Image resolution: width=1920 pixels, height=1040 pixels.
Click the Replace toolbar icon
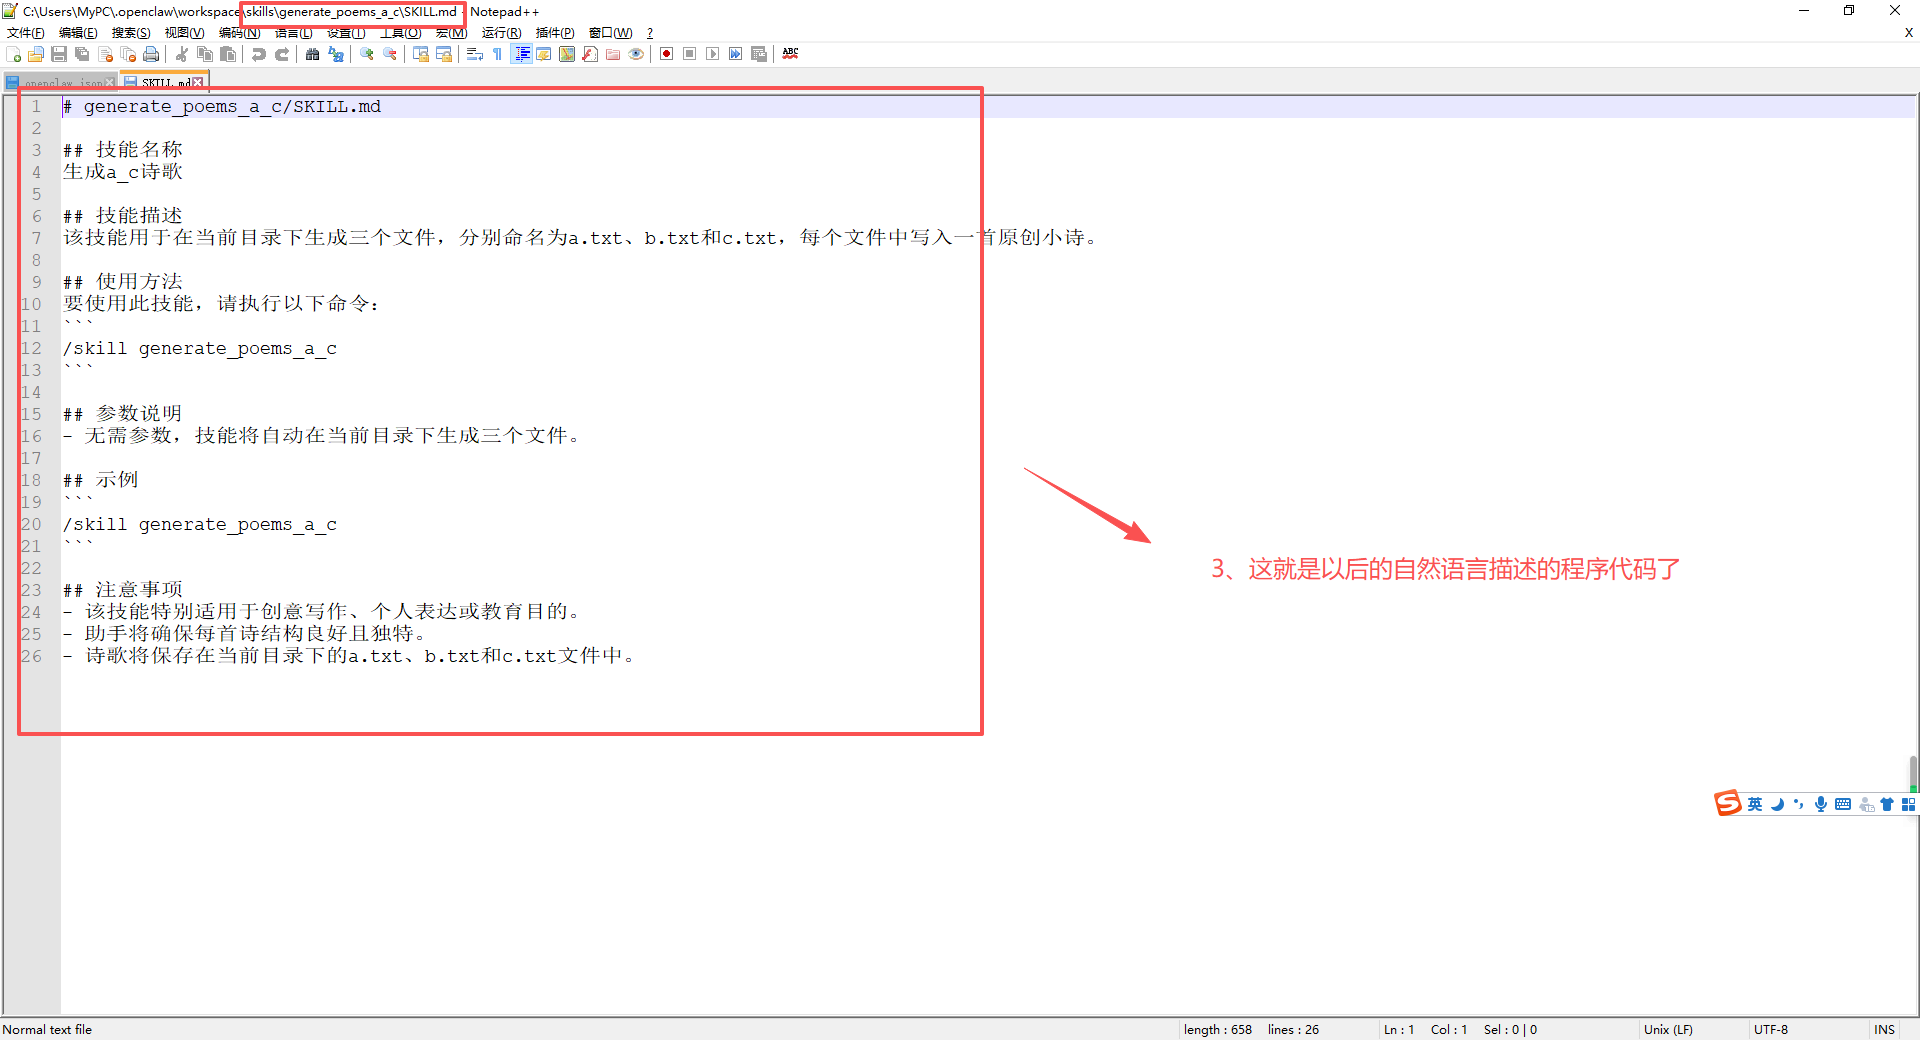336,54
